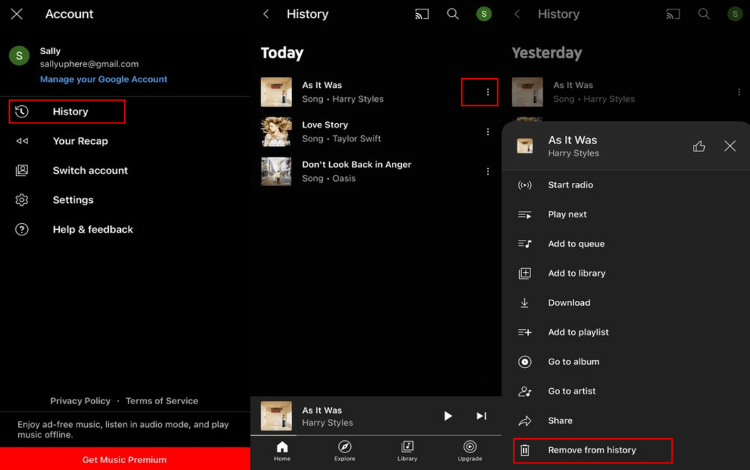Close the Account panel with the X
This screenshot has height=470, width=750.
[x=17, y=14]
